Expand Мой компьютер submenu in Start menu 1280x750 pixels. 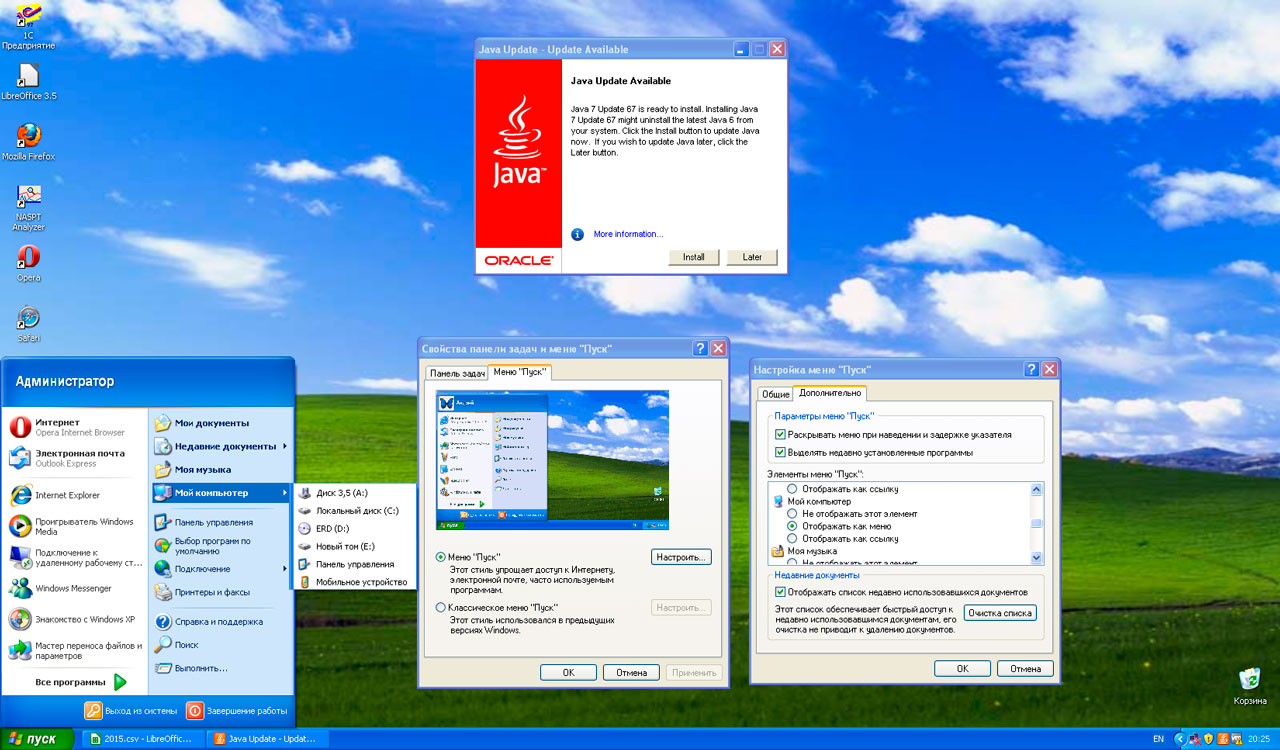pyautogui.click(x=220, y=492)
